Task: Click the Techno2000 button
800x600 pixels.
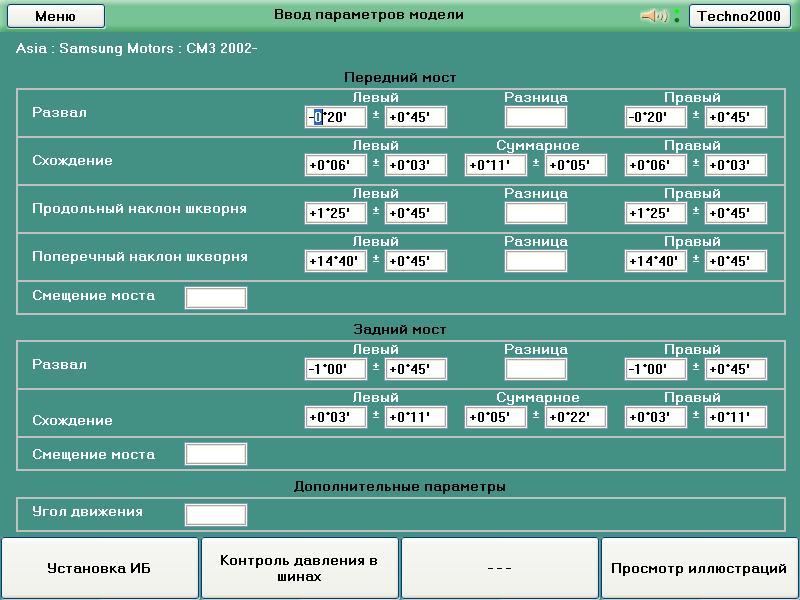Action: 739,16
